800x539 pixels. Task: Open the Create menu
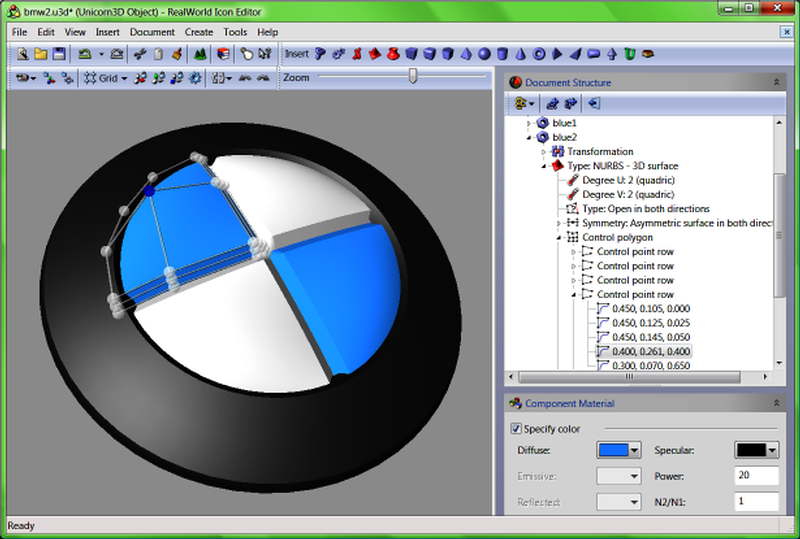coord(199,32)
